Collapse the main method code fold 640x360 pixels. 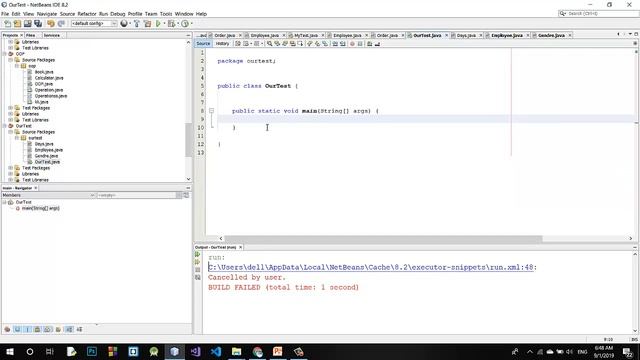(x=211, y=111)
